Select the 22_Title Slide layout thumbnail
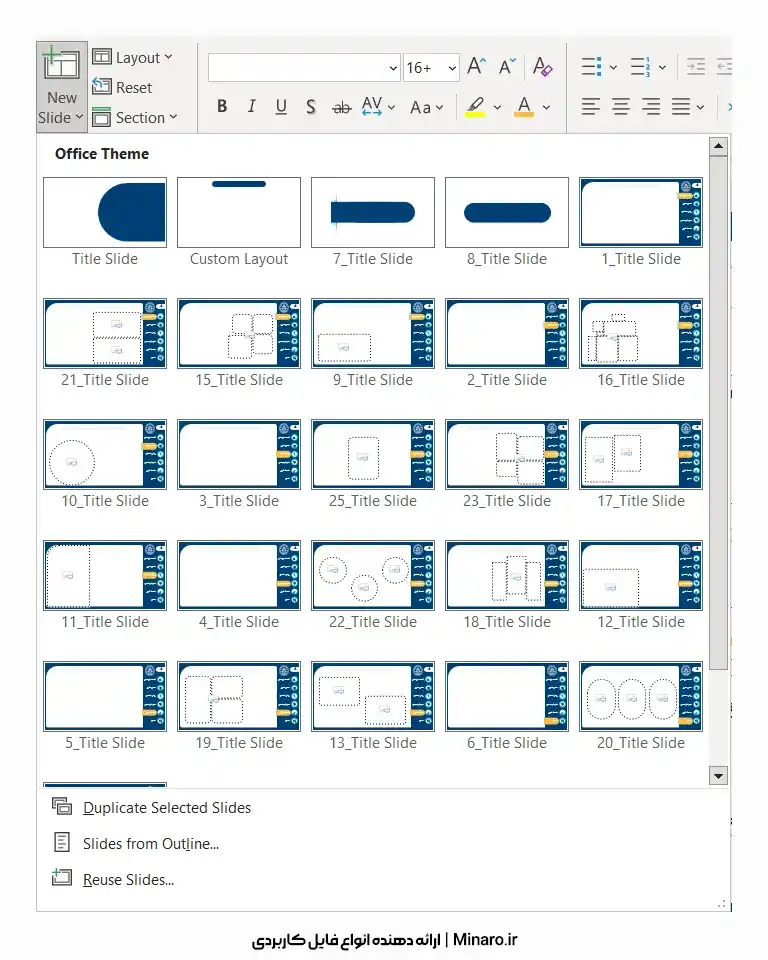768x960 pixels. [x=373, y=576]
